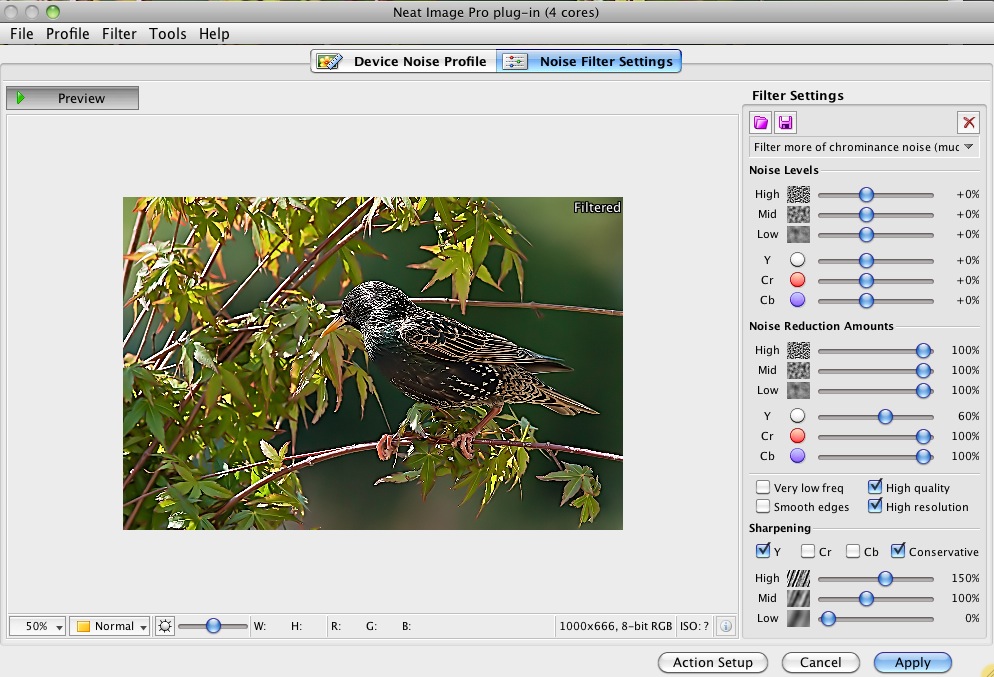Open the Filter menu
The image size is (994, 677).
[119, 34]
